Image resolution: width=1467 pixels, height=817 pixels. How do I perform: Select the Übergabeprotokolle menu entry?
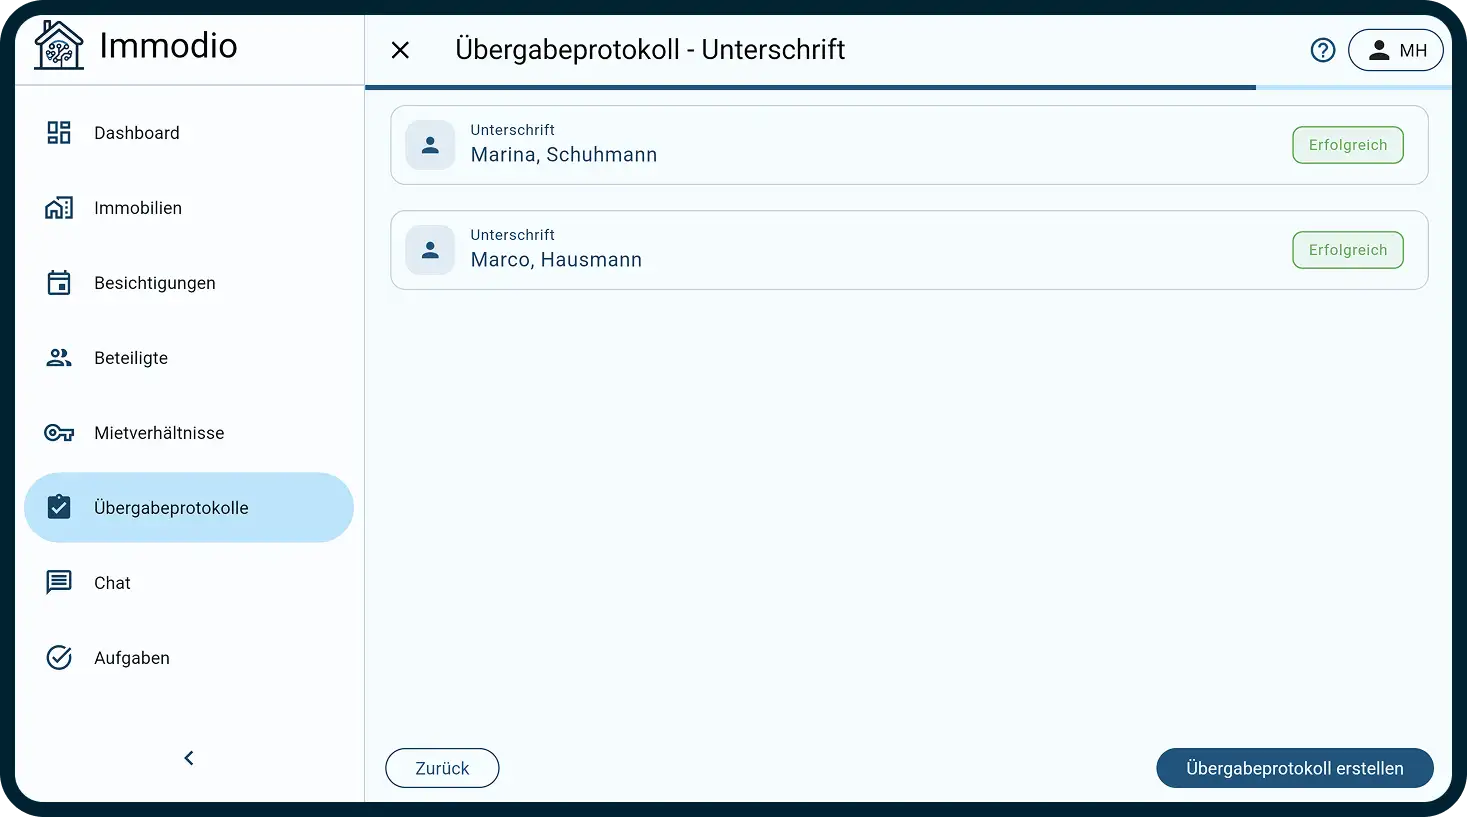click(x=189, y=507)
